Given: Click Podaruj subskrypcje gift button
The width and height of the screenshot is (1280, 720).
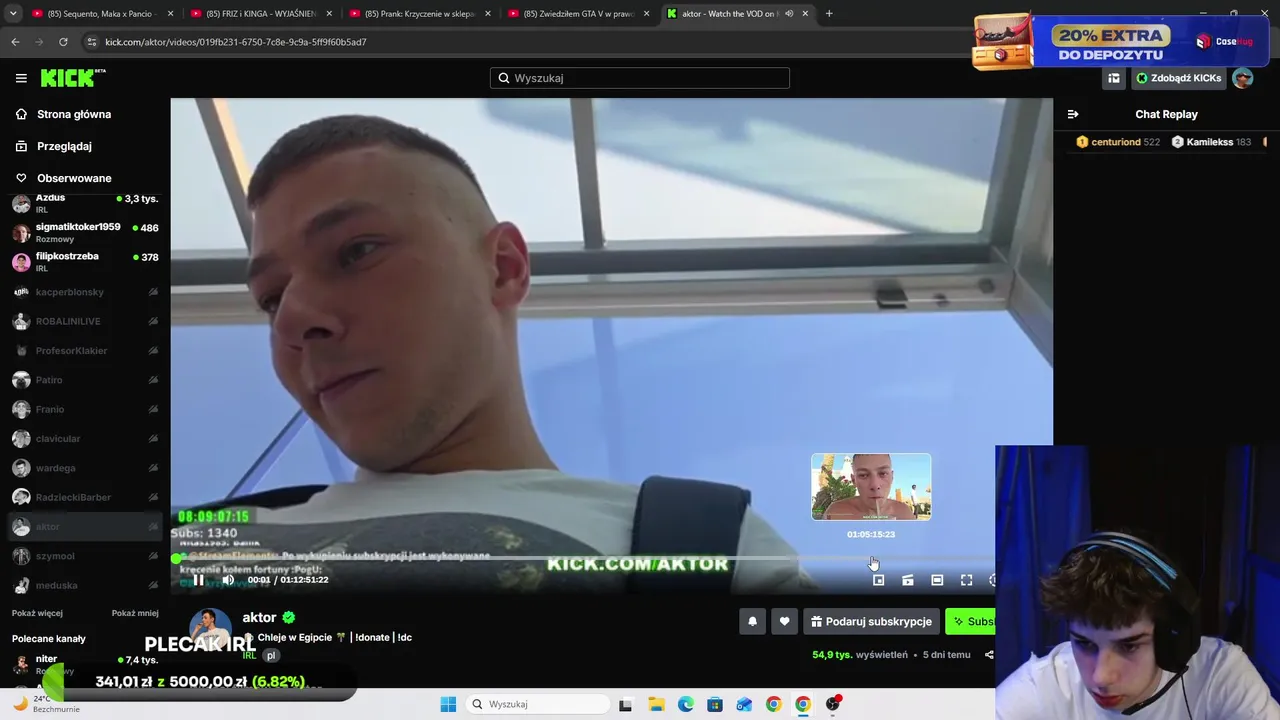Looking at the screenshot, I should coord(871,622).
